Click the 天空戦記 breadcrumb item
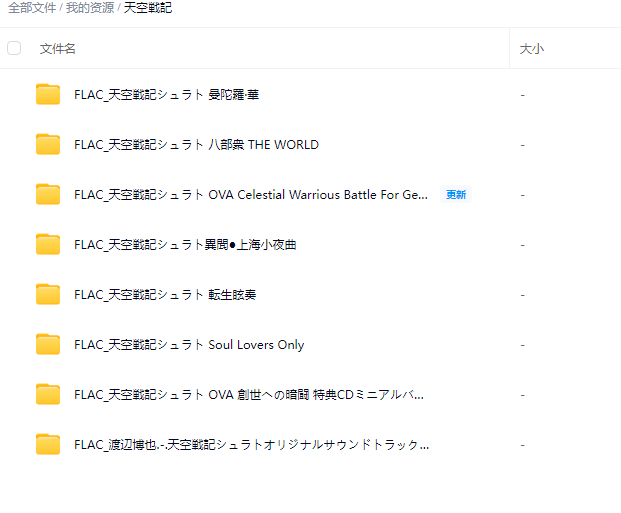The height and width of the screenshot is (513, 621). pyautogui.click(x=148, y=8)
